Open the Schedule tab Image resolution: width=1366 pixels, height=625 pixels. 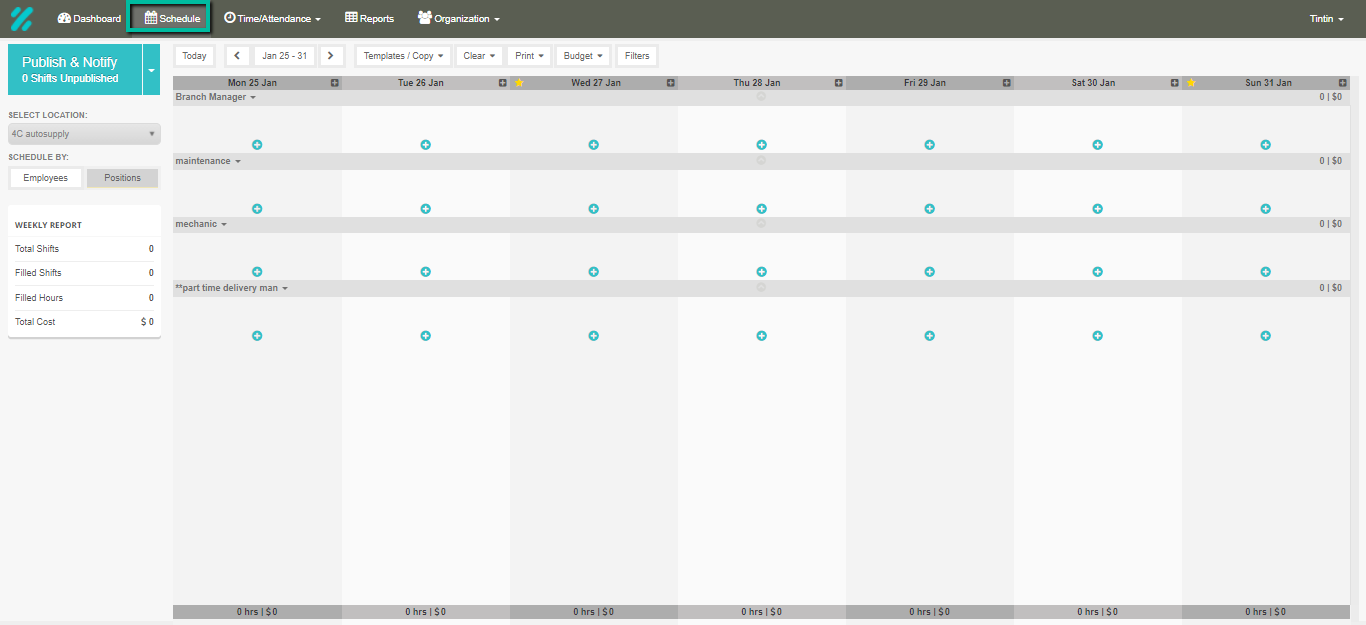click(x=172, y=19)
